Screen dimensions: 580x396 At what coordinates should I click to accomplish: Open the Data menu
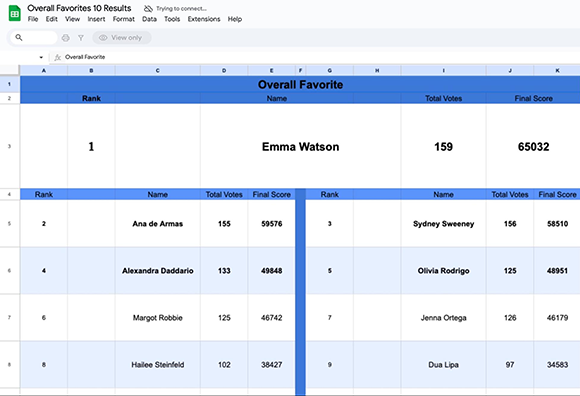pos(149,19)
